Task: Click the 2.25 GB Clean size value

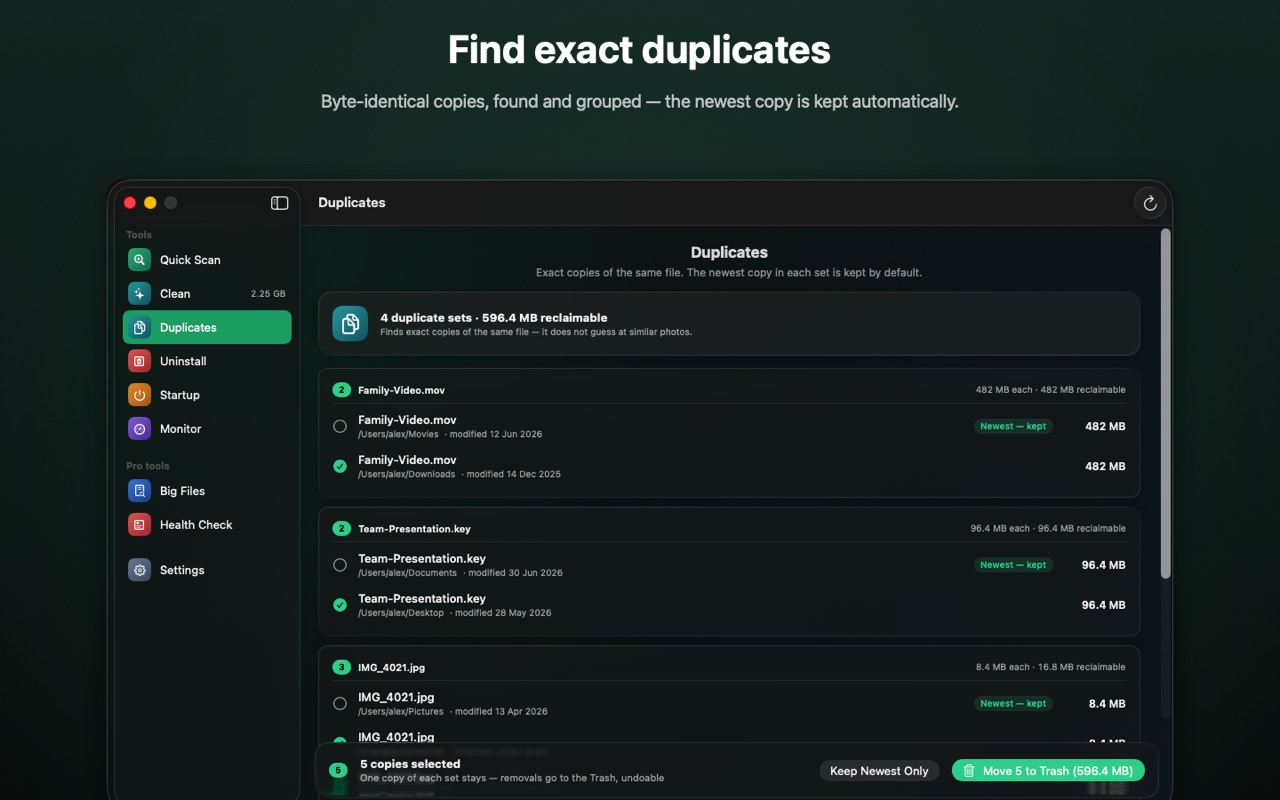Action: click(x=268, y=294)
